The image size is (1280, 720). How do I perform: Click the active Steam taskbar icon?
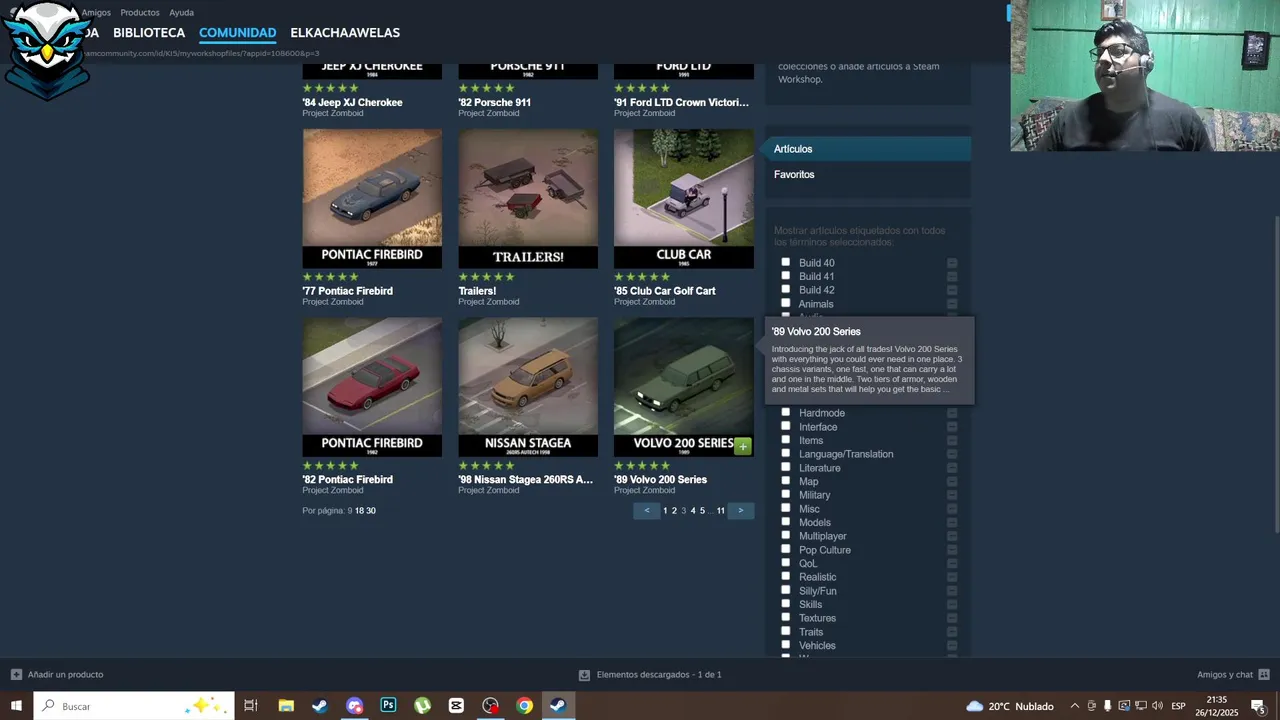(x=558, y=706)
